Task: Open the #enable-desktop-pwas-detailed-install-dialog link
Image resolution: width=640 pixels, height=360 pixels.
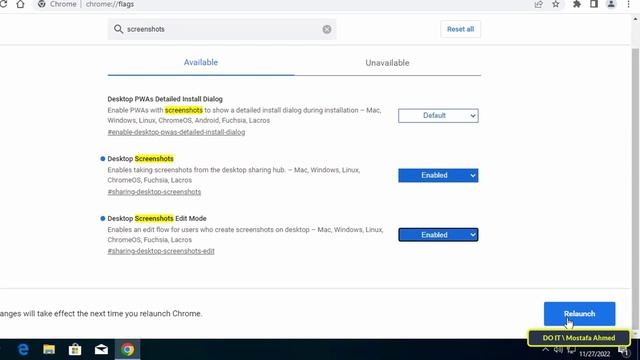Action: tap(176, 132)
